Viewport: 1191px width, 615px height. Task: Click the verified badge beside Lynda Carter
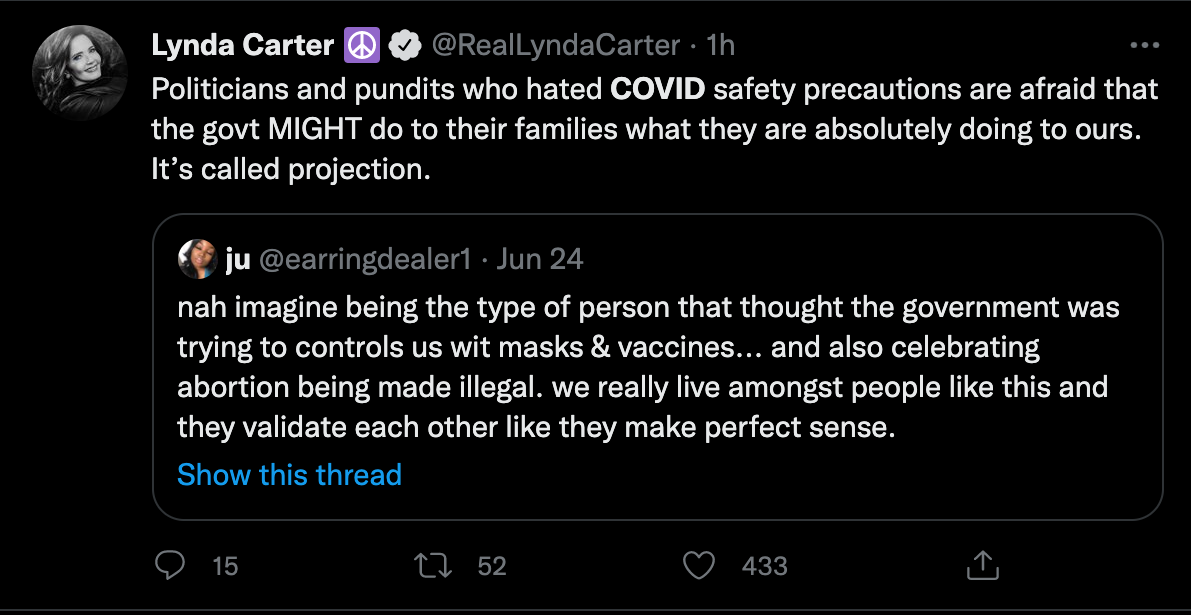pyautogui.click(x=404, y=45)
